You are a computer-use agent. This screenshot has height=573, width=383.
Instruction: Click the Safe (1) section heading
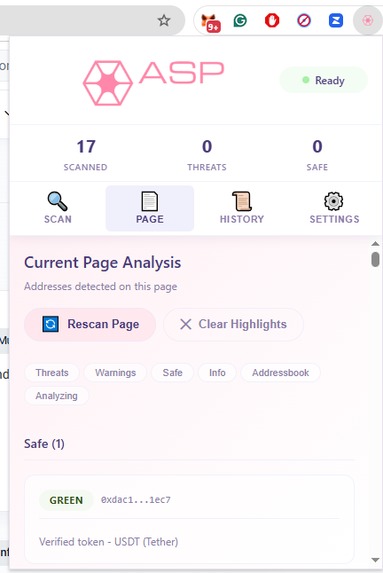[x=44, y=444]
